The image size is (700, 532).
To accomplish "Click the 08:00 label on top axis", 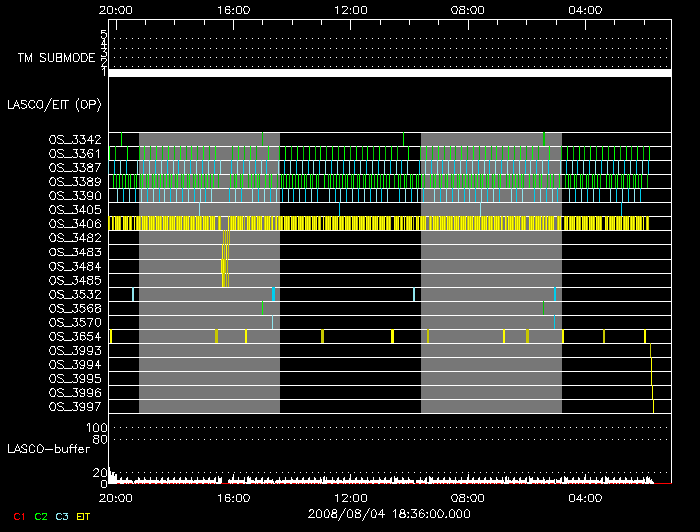I will (x=468, y=10).
